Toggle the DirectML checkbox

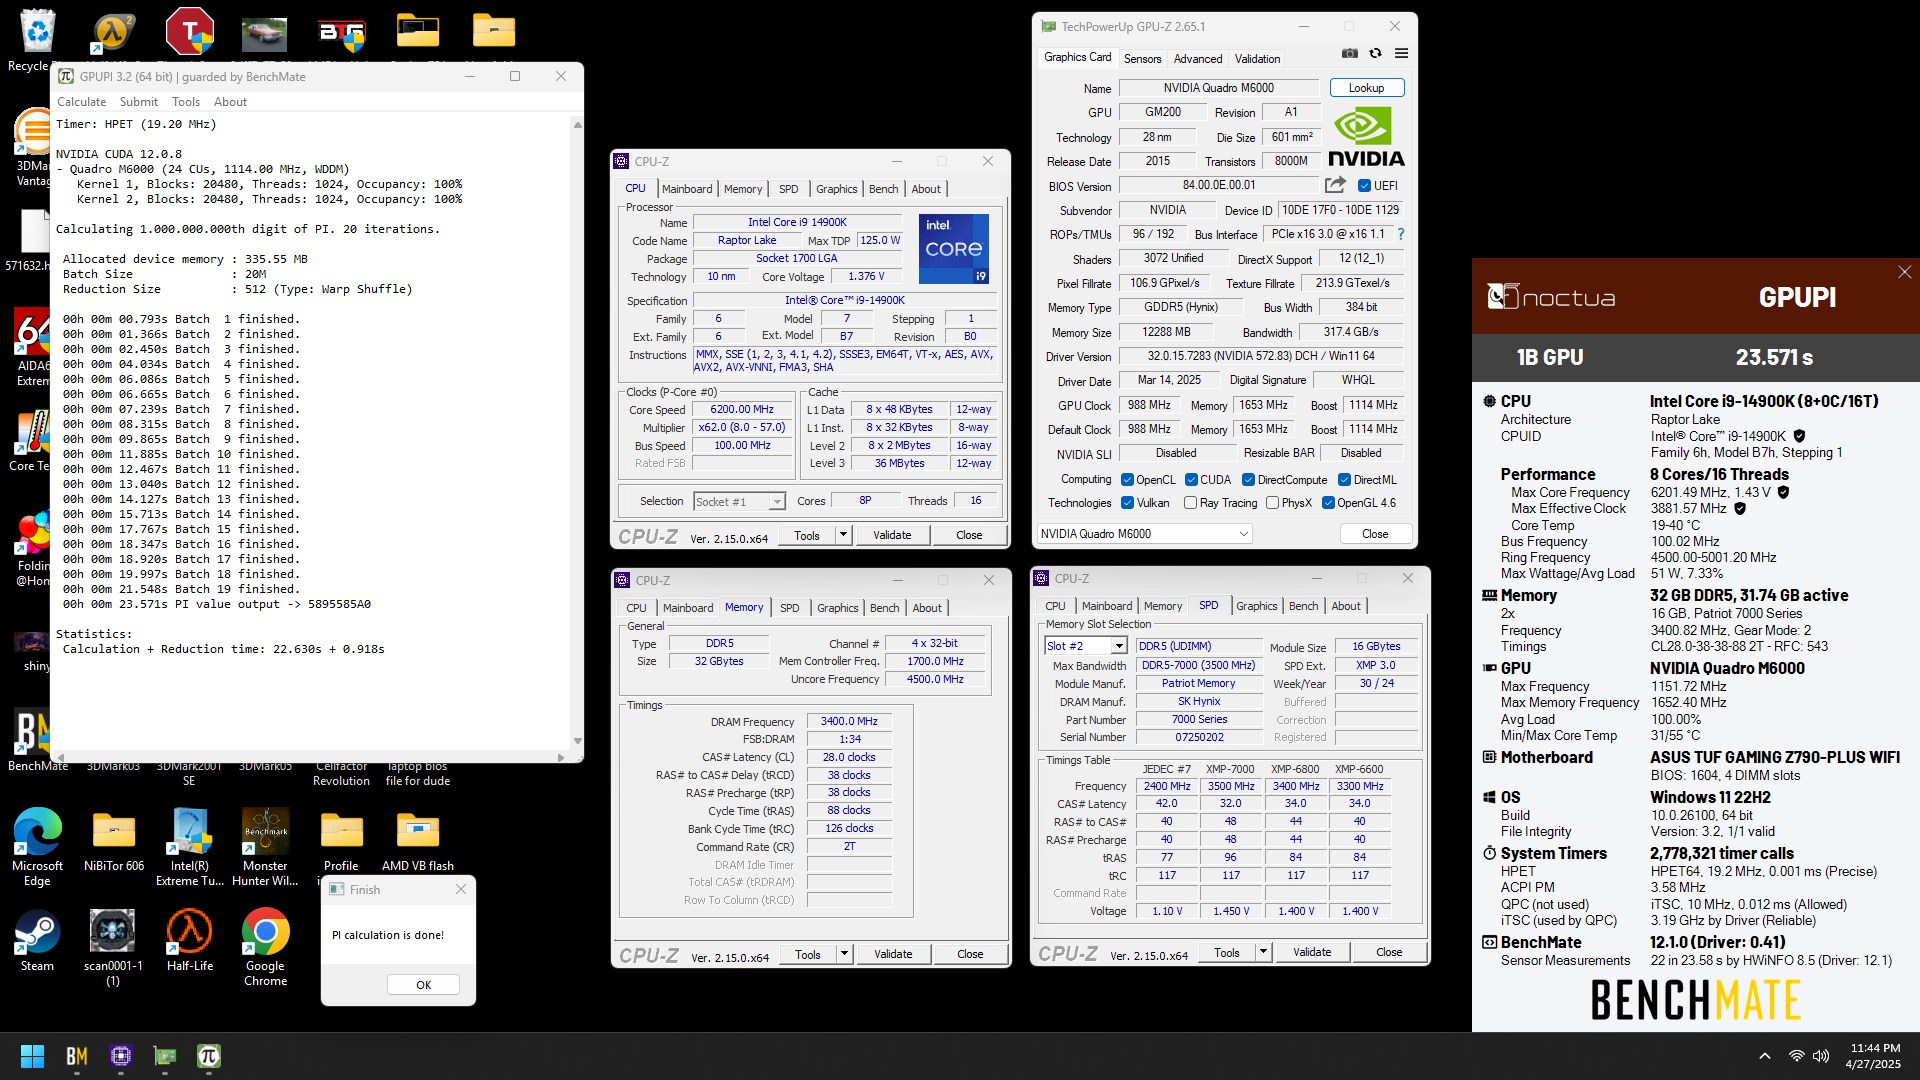(1344, 480)
